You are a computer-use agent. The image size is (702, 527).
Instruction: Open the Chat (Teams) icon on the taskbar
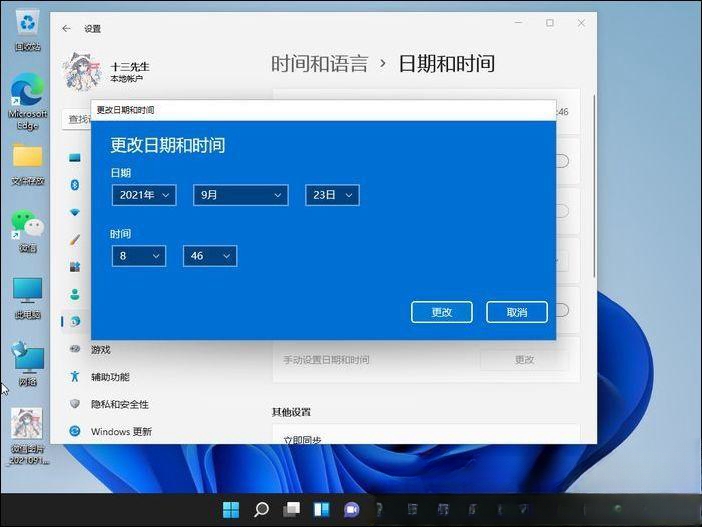(x=352, y=510)
